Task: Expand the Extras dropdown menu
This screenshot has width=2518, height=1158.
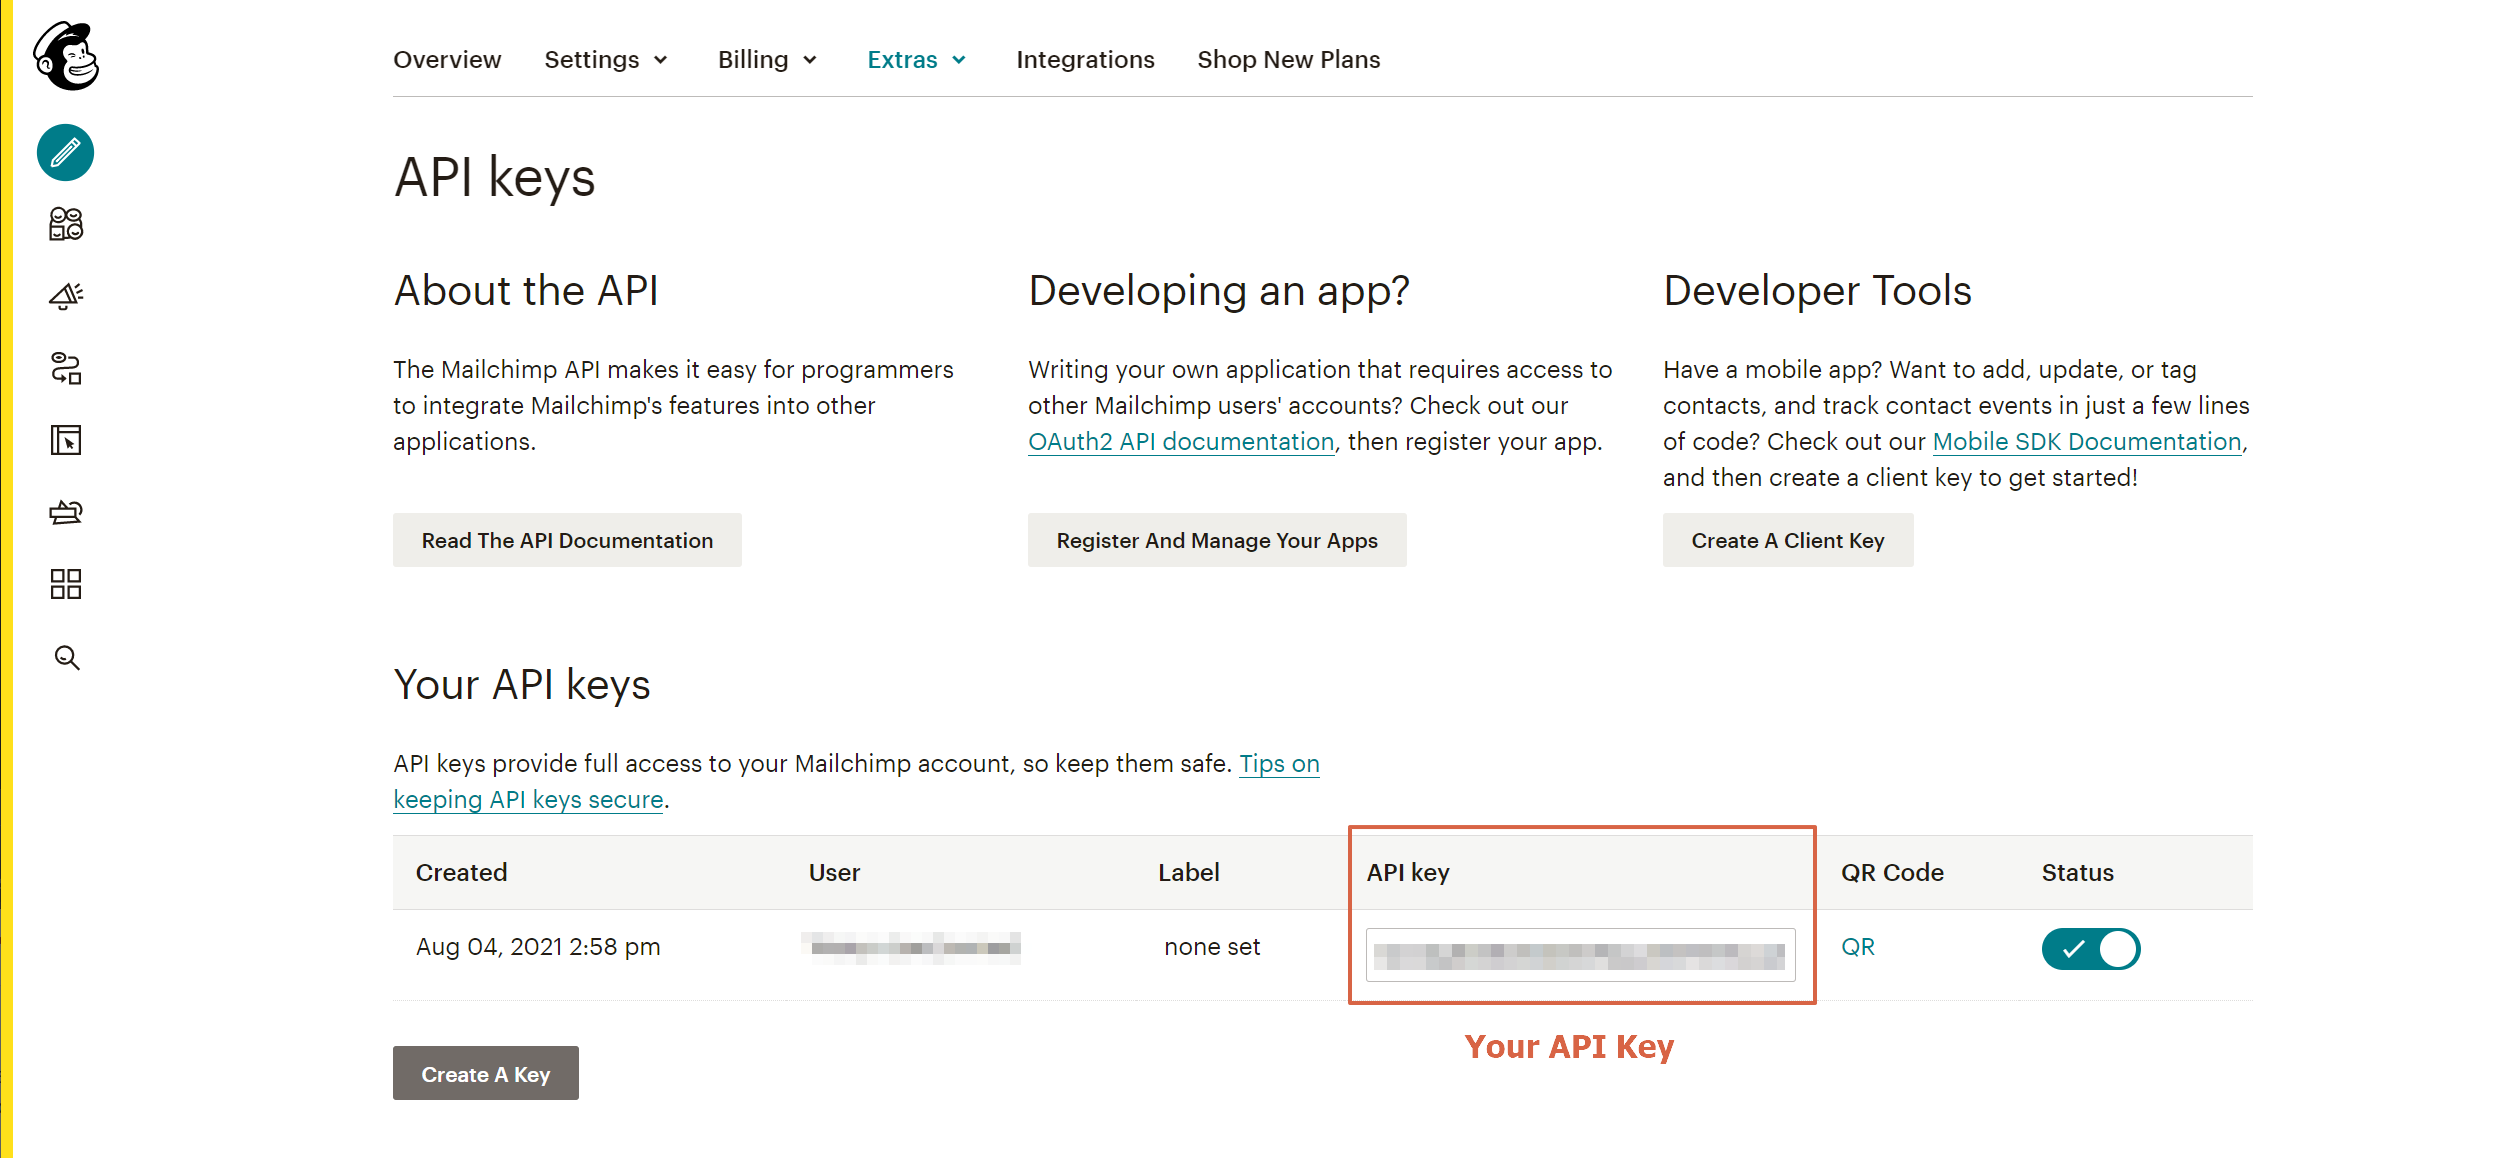Action: [x=917, y=60]
